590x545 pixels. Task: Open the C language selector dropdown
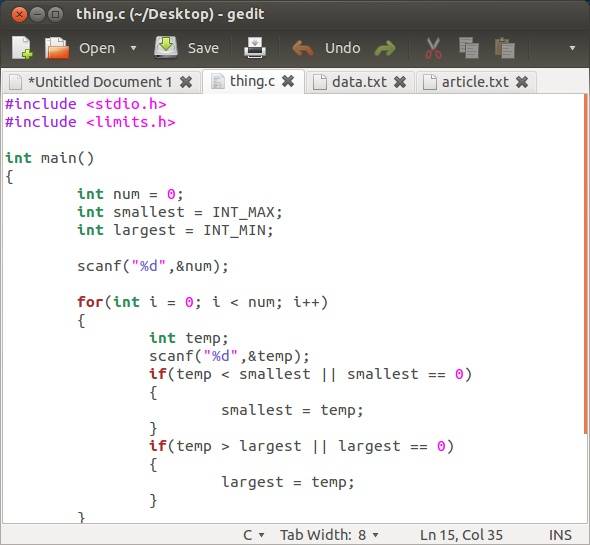pyautogui.click(x=254, y=535)
